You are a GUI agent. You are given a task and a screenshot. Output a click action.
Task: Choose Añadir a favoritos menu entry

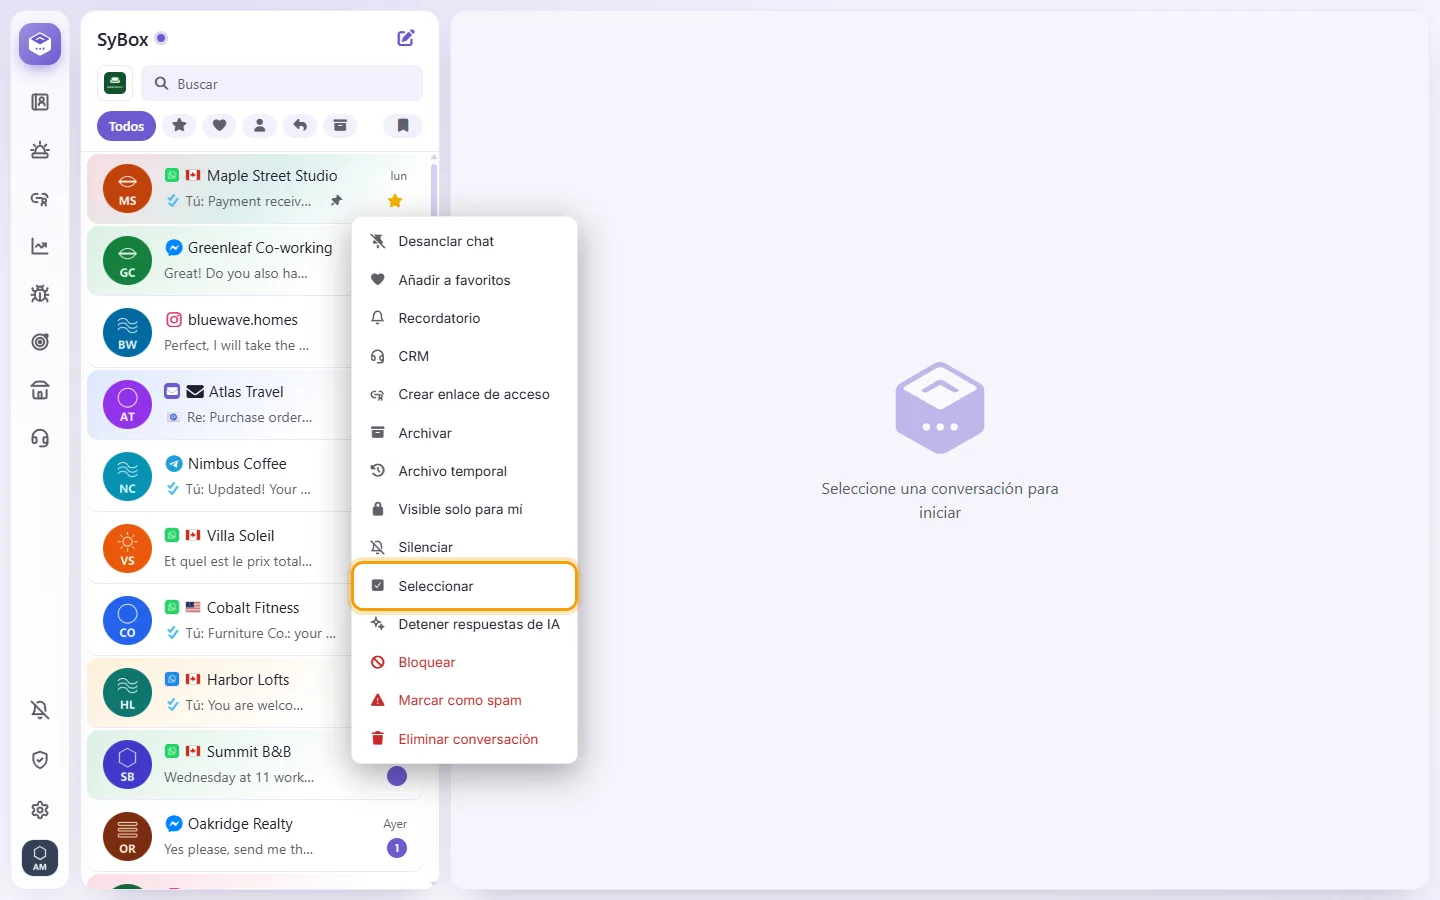(x=465, y=280)
